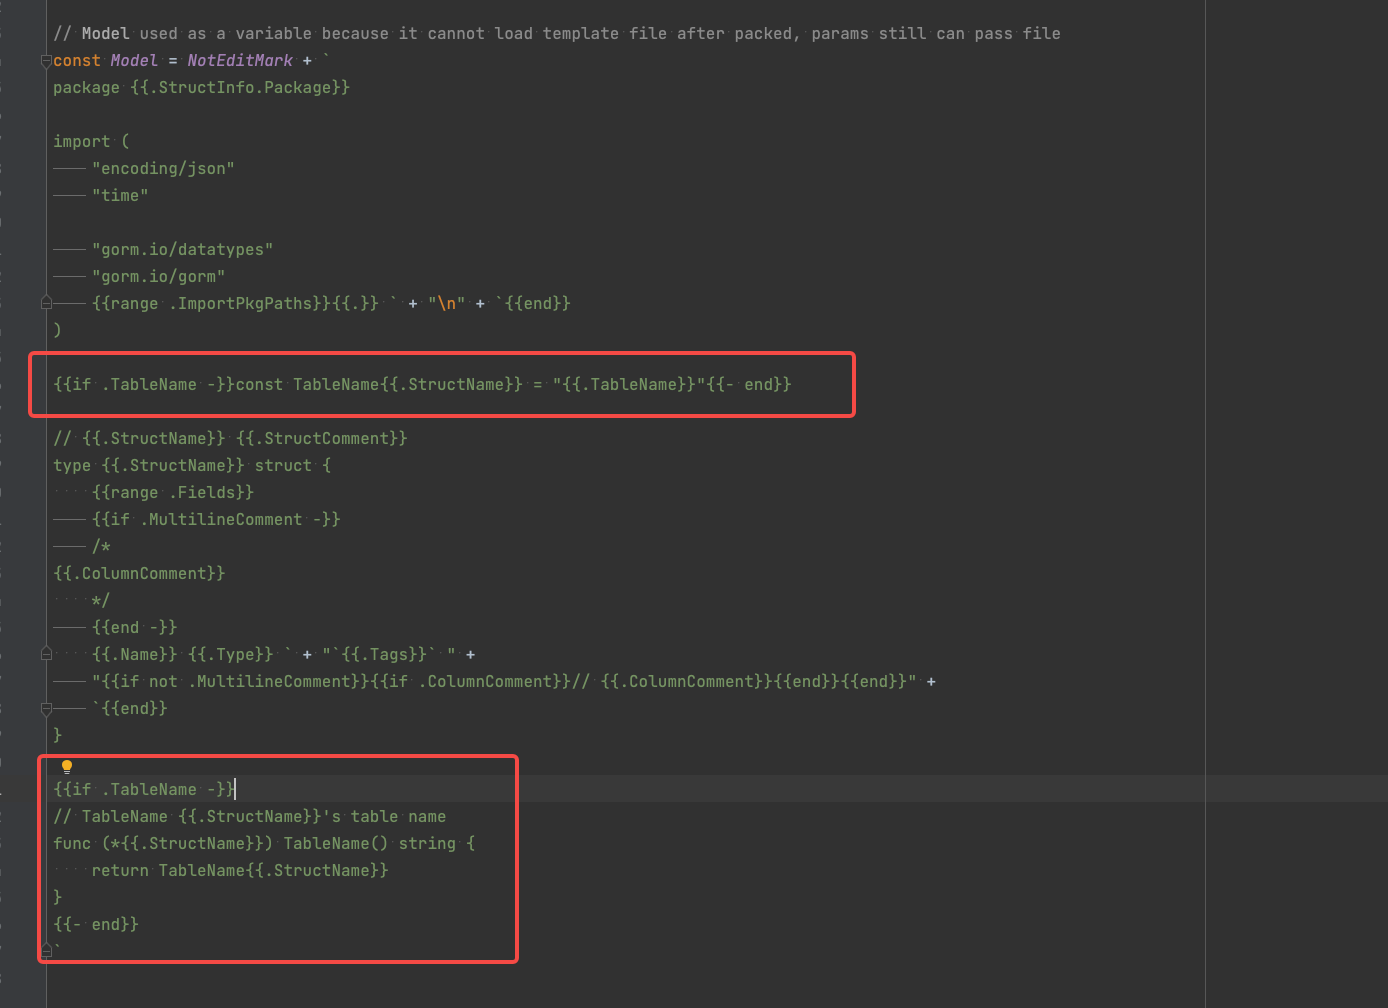Toggle fold marker beside `{{end}} line

coord(46,708)
